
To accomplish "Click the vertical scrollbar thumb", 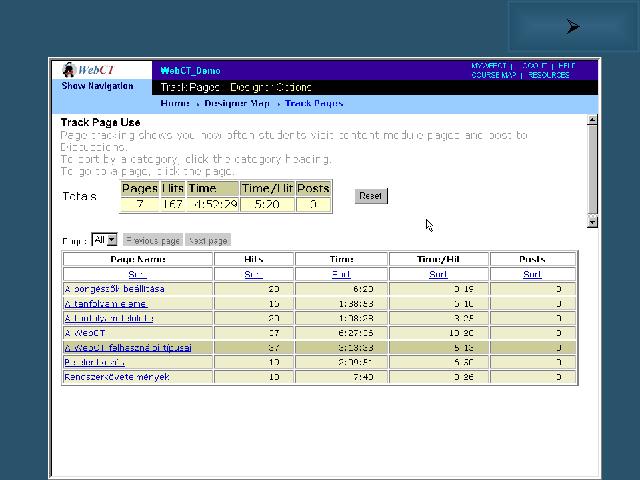I will pyautogui.click(x=592, y=169).
